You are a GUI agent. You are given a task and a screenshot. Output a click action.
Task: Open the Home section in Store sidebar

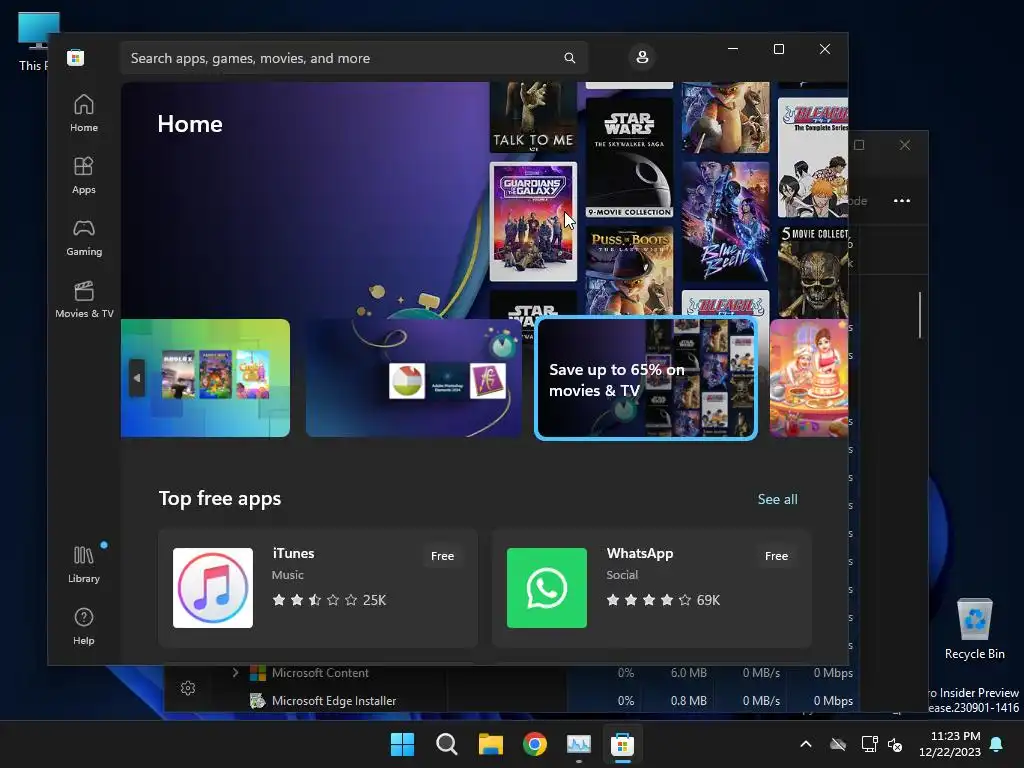[x=84, y=114]
